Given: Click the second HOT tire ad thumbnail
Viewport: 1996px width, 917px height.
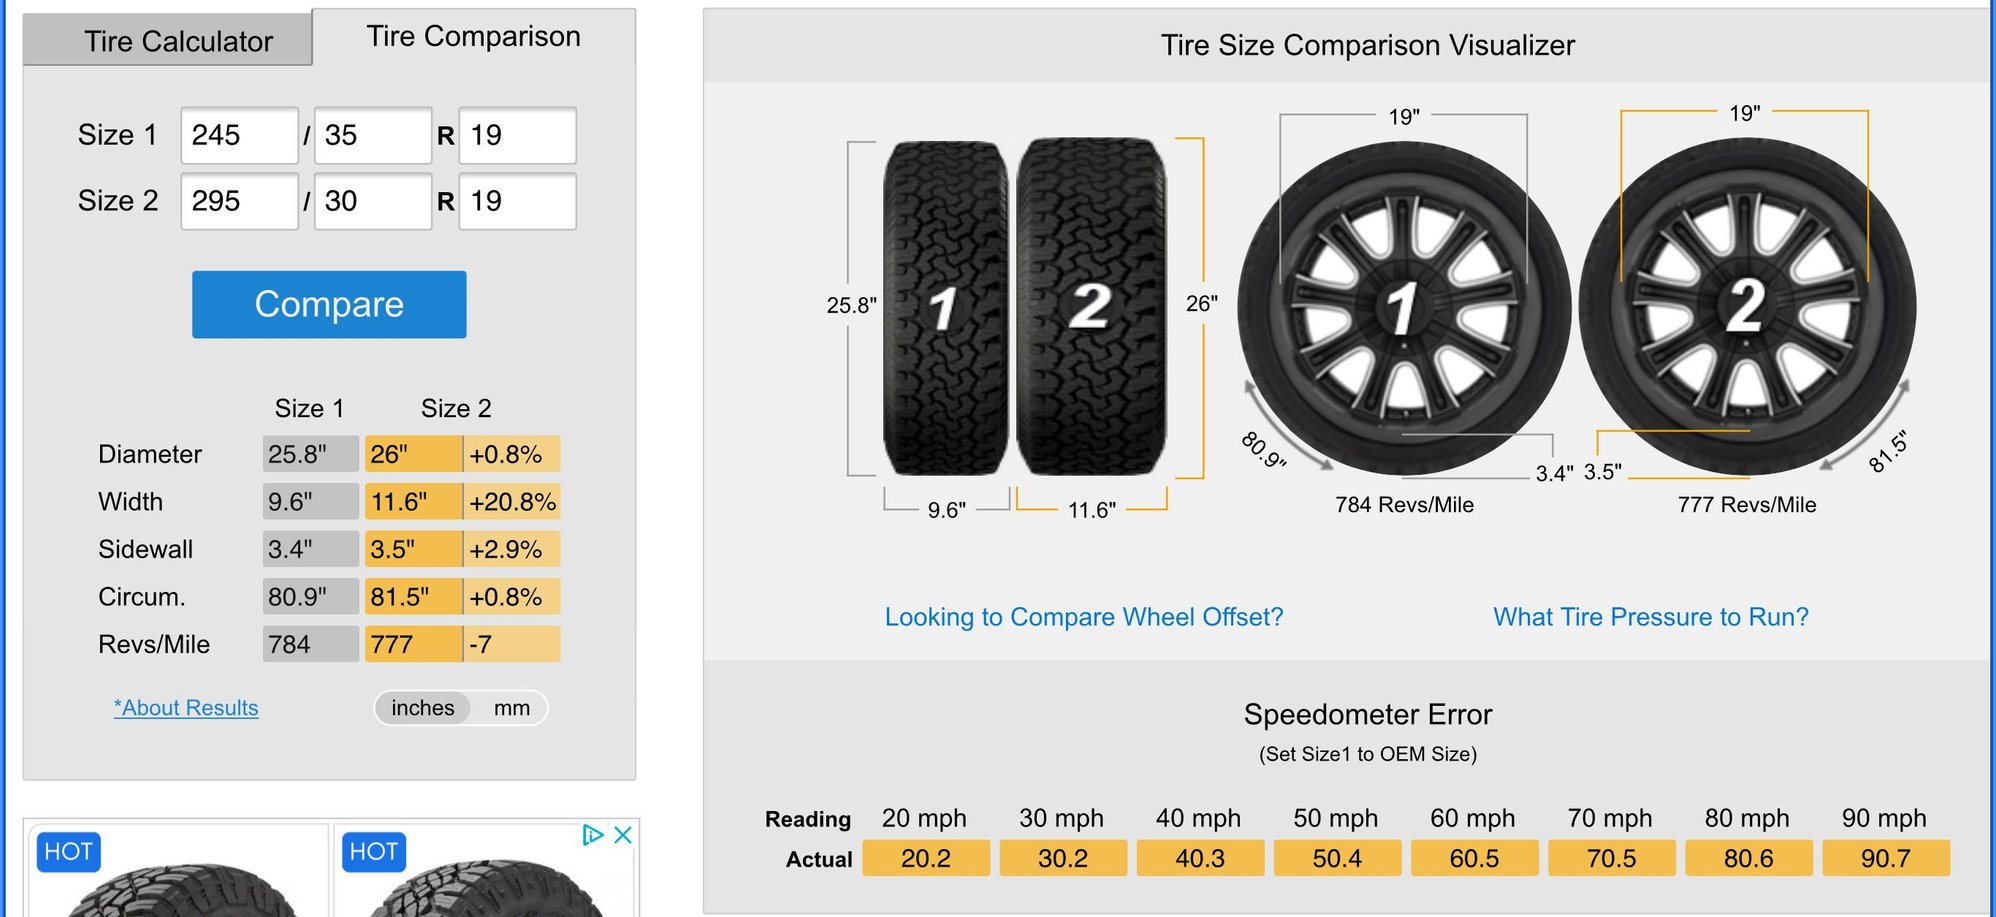Looking at the screenshot, I should [x=484, y=870].
